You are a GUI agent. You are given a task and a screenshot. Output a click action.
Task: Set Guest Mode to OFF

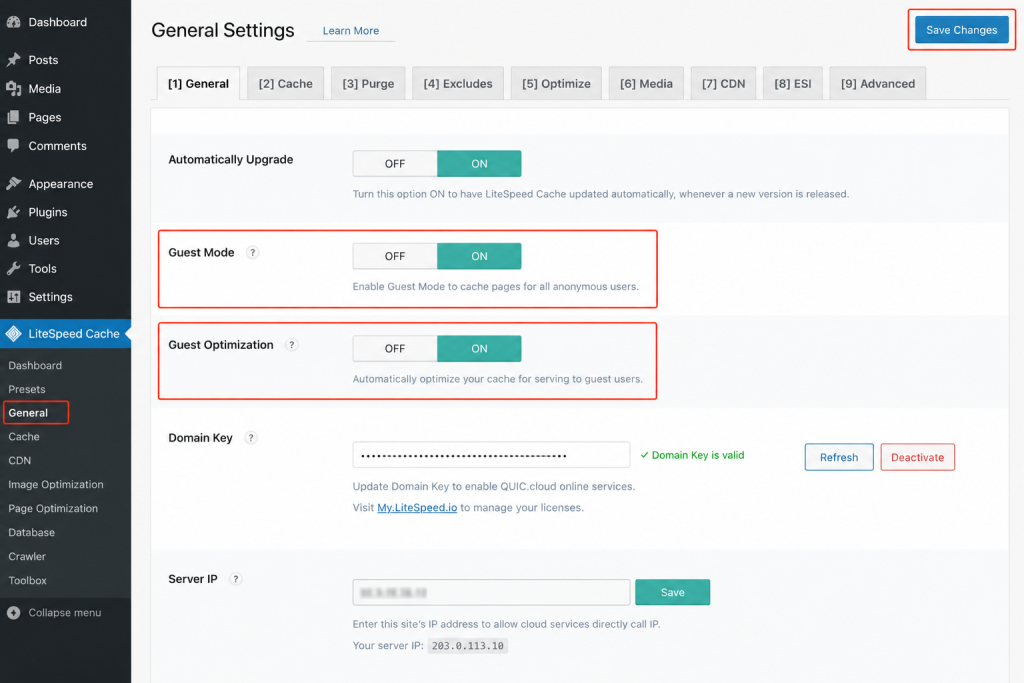click(x=394, y=256)
